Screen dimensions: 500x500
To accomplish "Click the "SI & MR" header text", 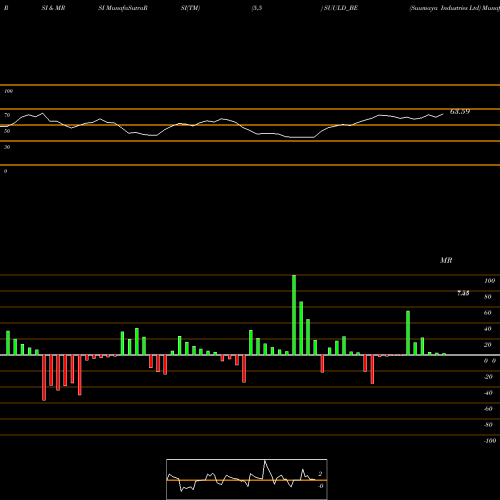I will point(53,8).
